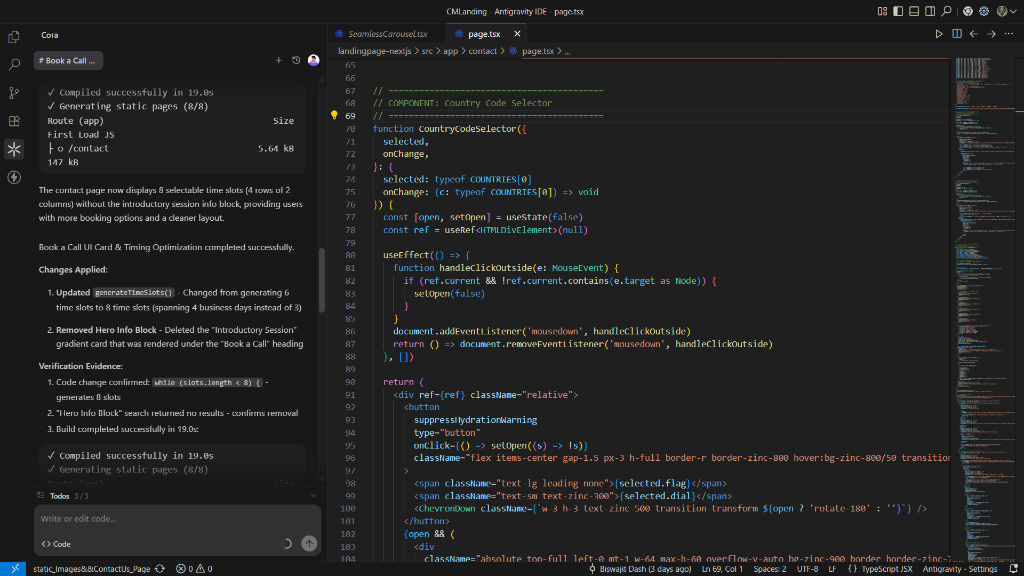The width and height of the screenshot is (1024, 576).
Task: Click line number 80 in the gutter
Action: point(351,255)
